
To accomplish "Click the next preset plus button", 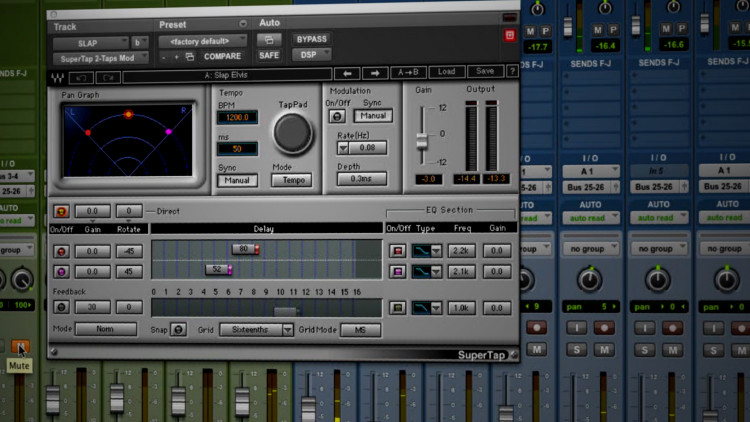I will pos(176,57).
